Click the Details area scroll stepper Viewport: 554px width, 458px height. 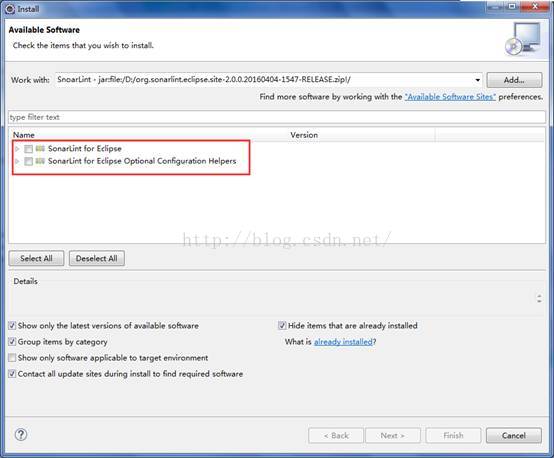pyautogui.click(x=539, y=298)
